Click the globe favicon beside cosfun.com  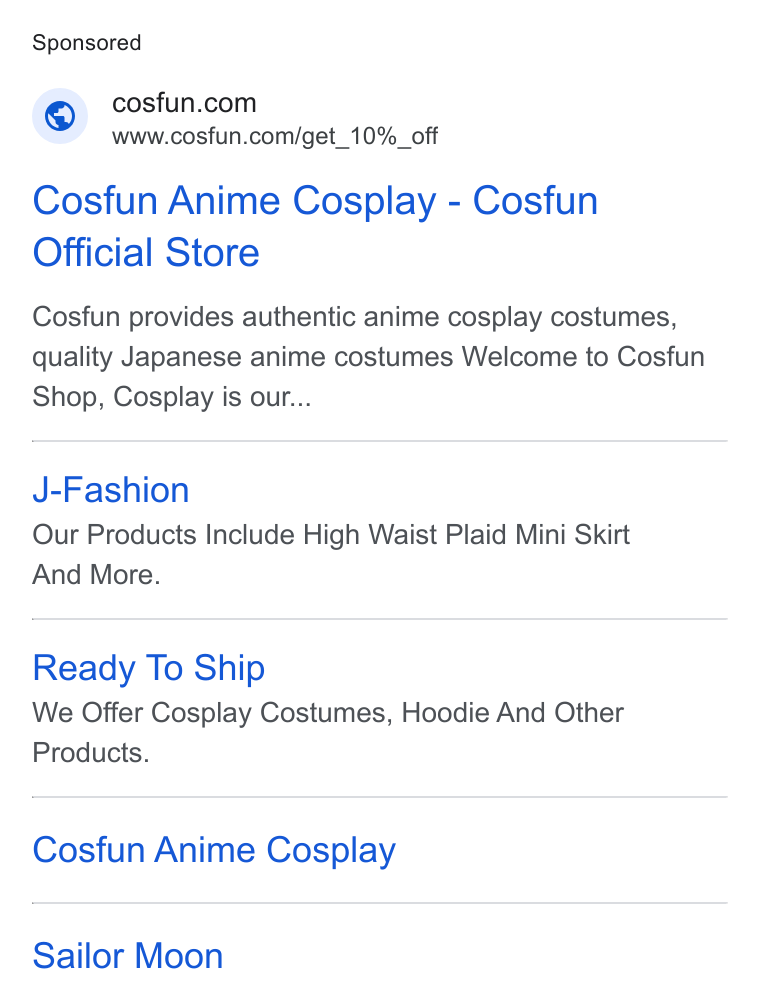click(x=60, y=116)
